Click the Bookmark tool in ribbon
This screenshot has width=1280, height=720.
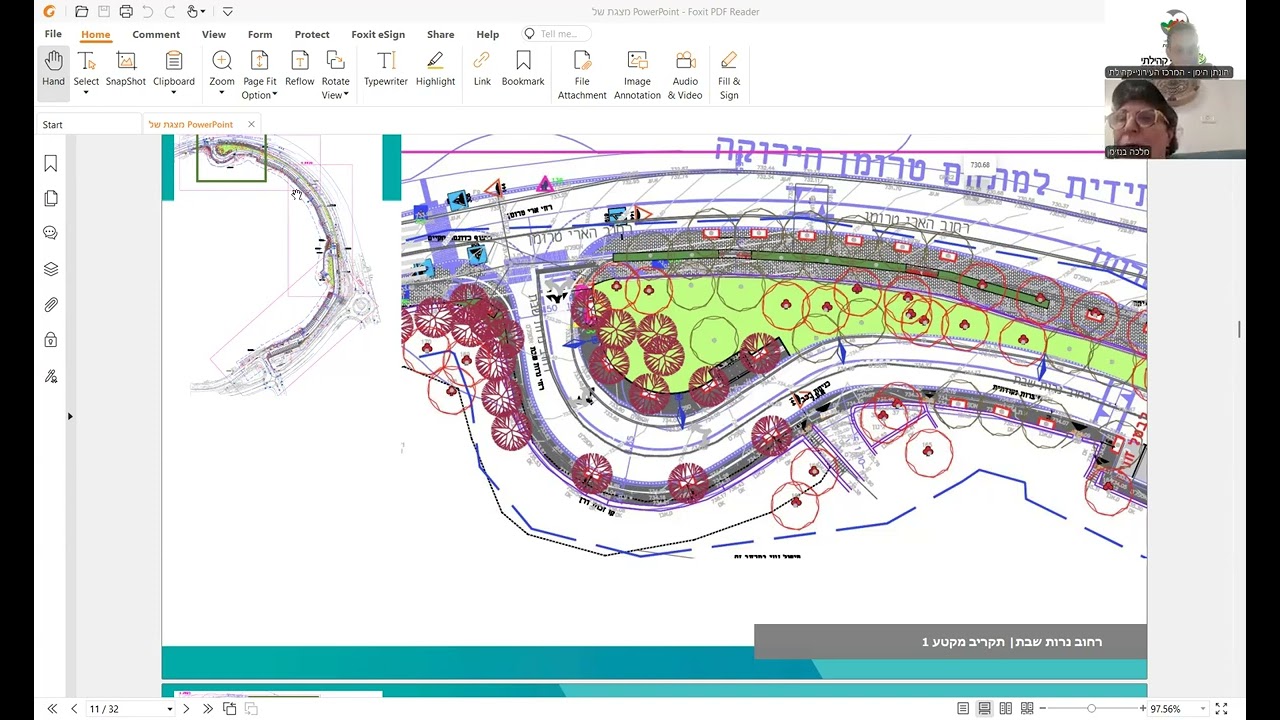(523, 68)
